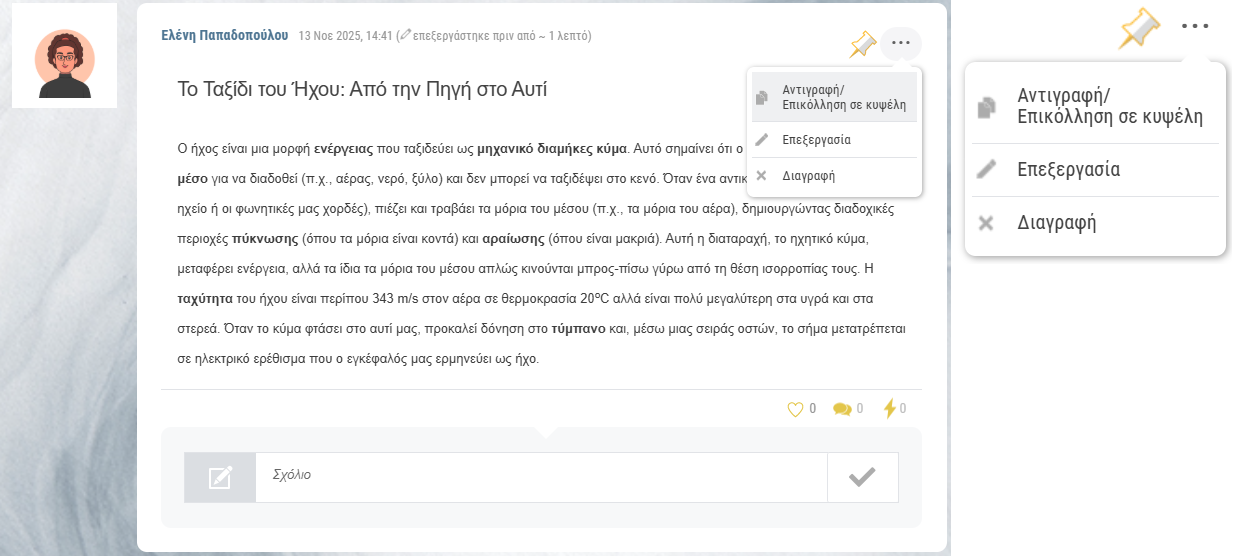Click into the Σχόλιο comment field
This screenshot has width=1237, height=556.
point(541,477)
